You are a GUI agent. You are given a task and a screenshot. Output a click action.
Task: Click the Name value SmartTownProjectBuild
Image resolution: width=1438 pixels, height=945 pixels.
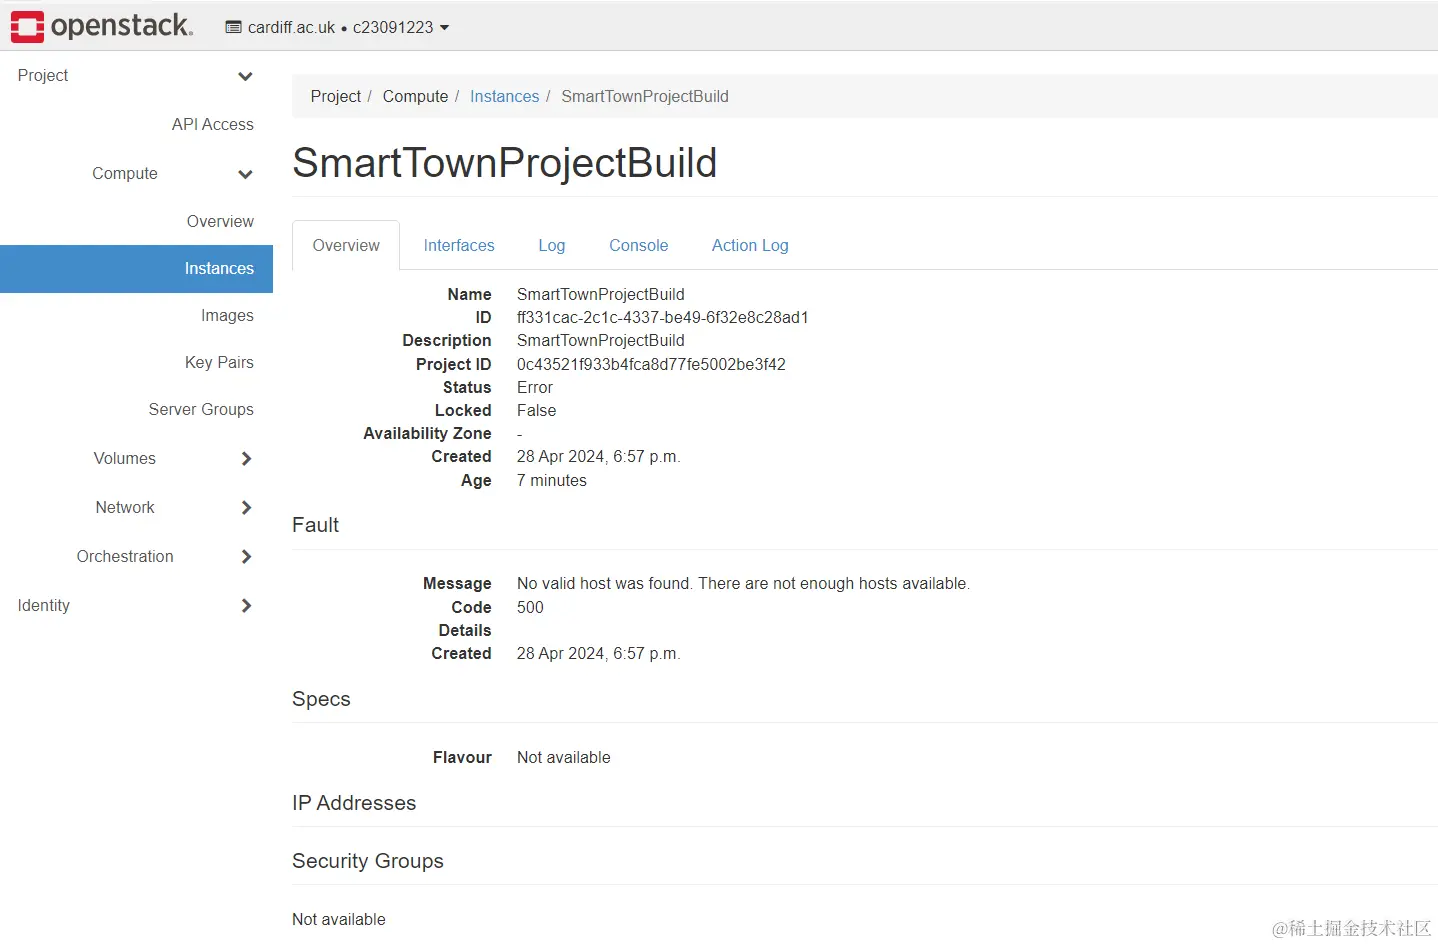[600, 294]
